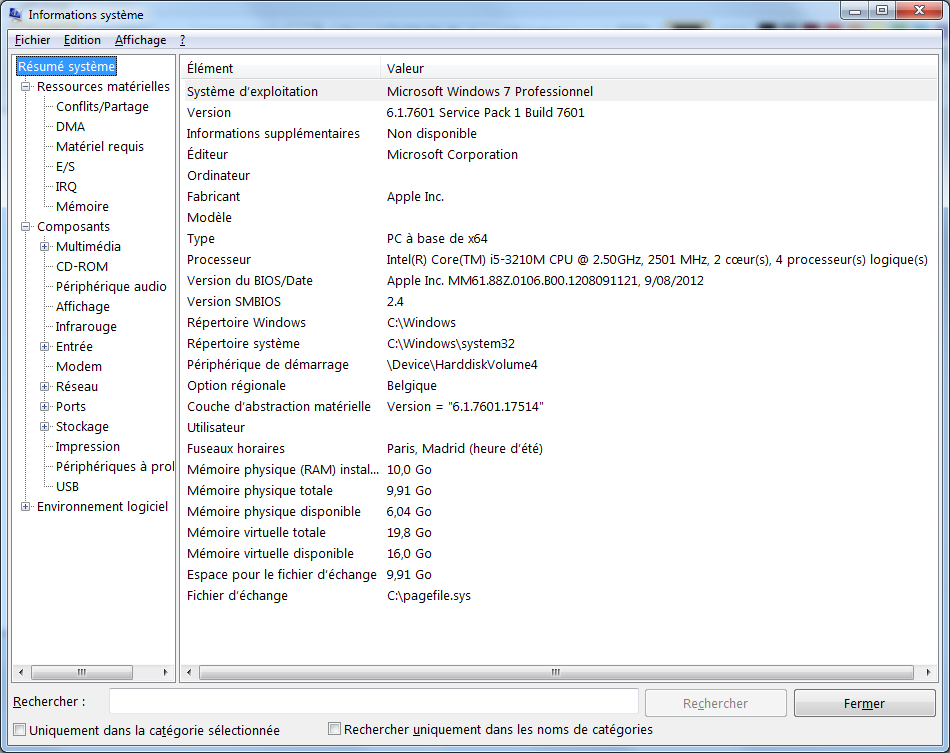Expand the Stockage node
The image size is (950, 753).
pyautogui.click(x=44, y=426)
